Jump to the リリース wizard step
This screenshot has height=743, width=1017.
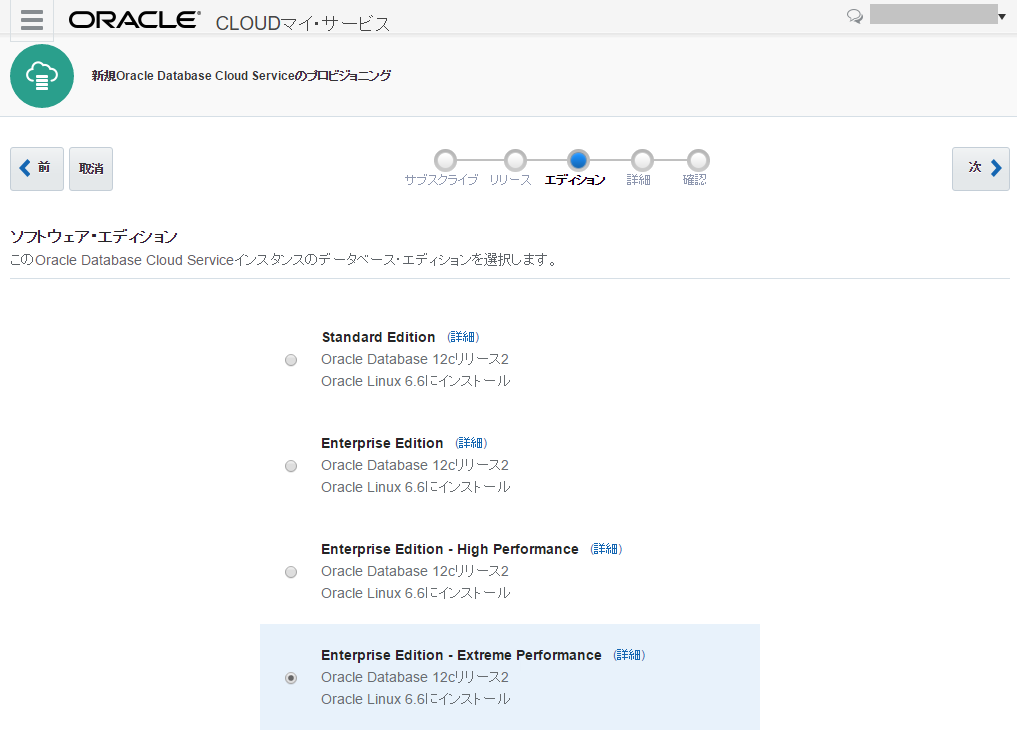pos(516,160)
